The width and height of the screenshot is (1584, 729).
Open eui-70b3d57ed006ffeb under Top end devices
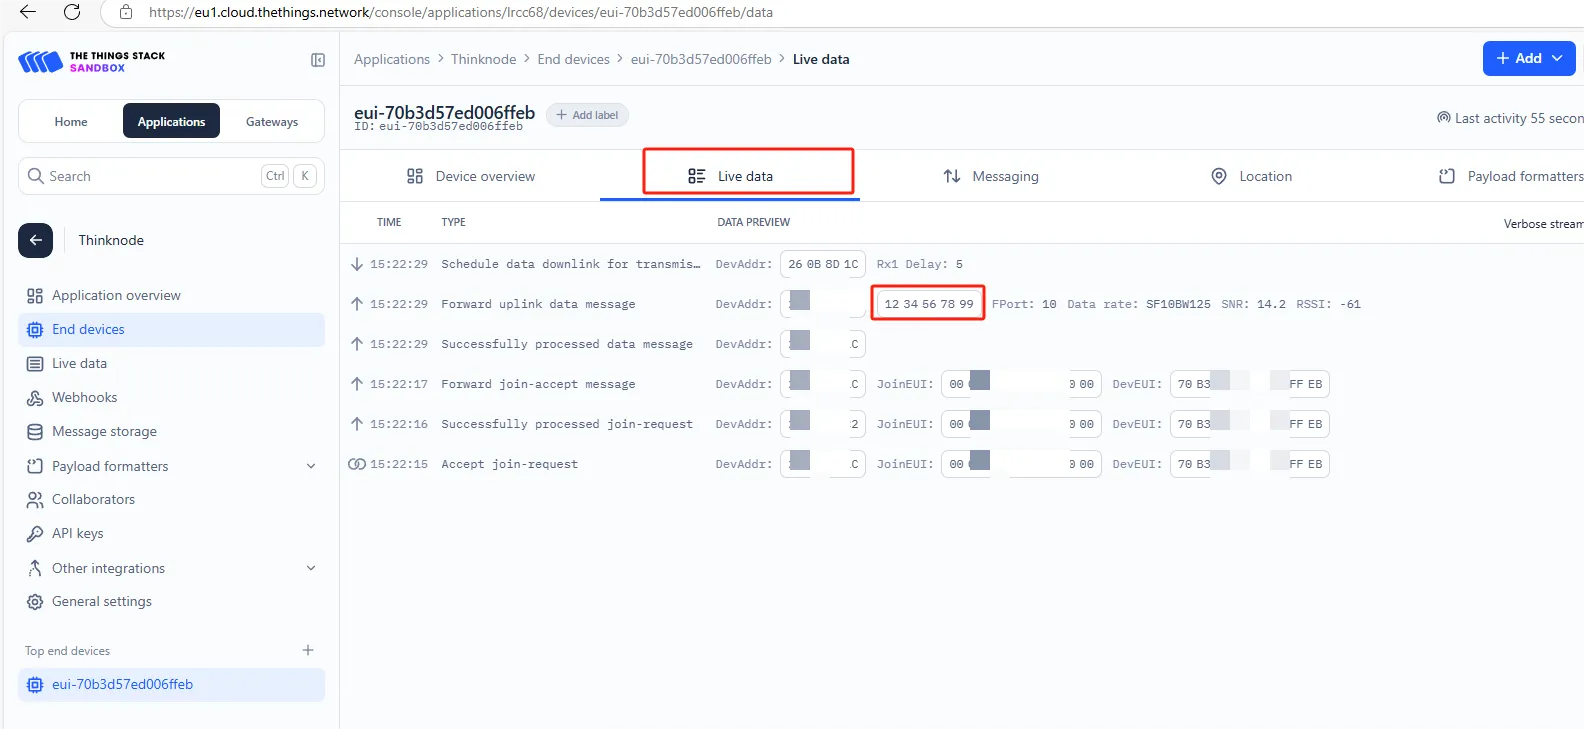122,684
